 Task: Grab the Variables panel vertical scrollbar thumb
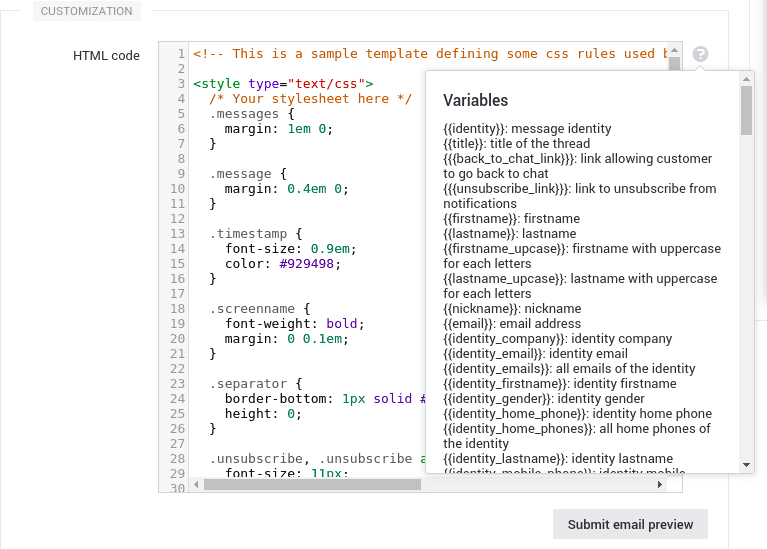(x=746, y=110)
